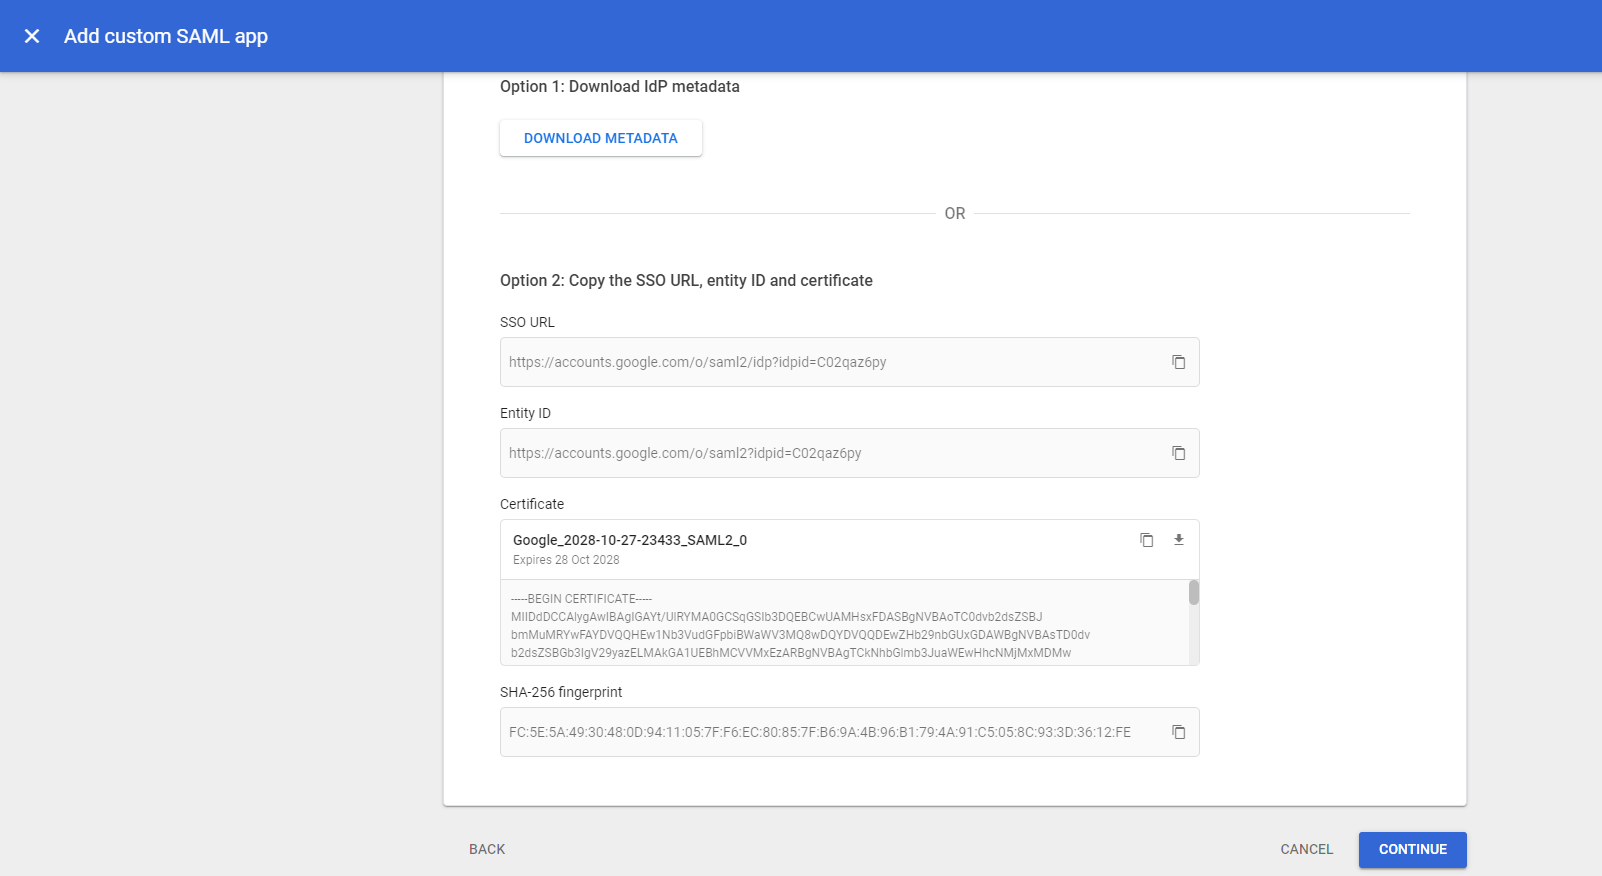
Task: Click the 'Add custom SAML app' title
Action: tap(166, 36)
